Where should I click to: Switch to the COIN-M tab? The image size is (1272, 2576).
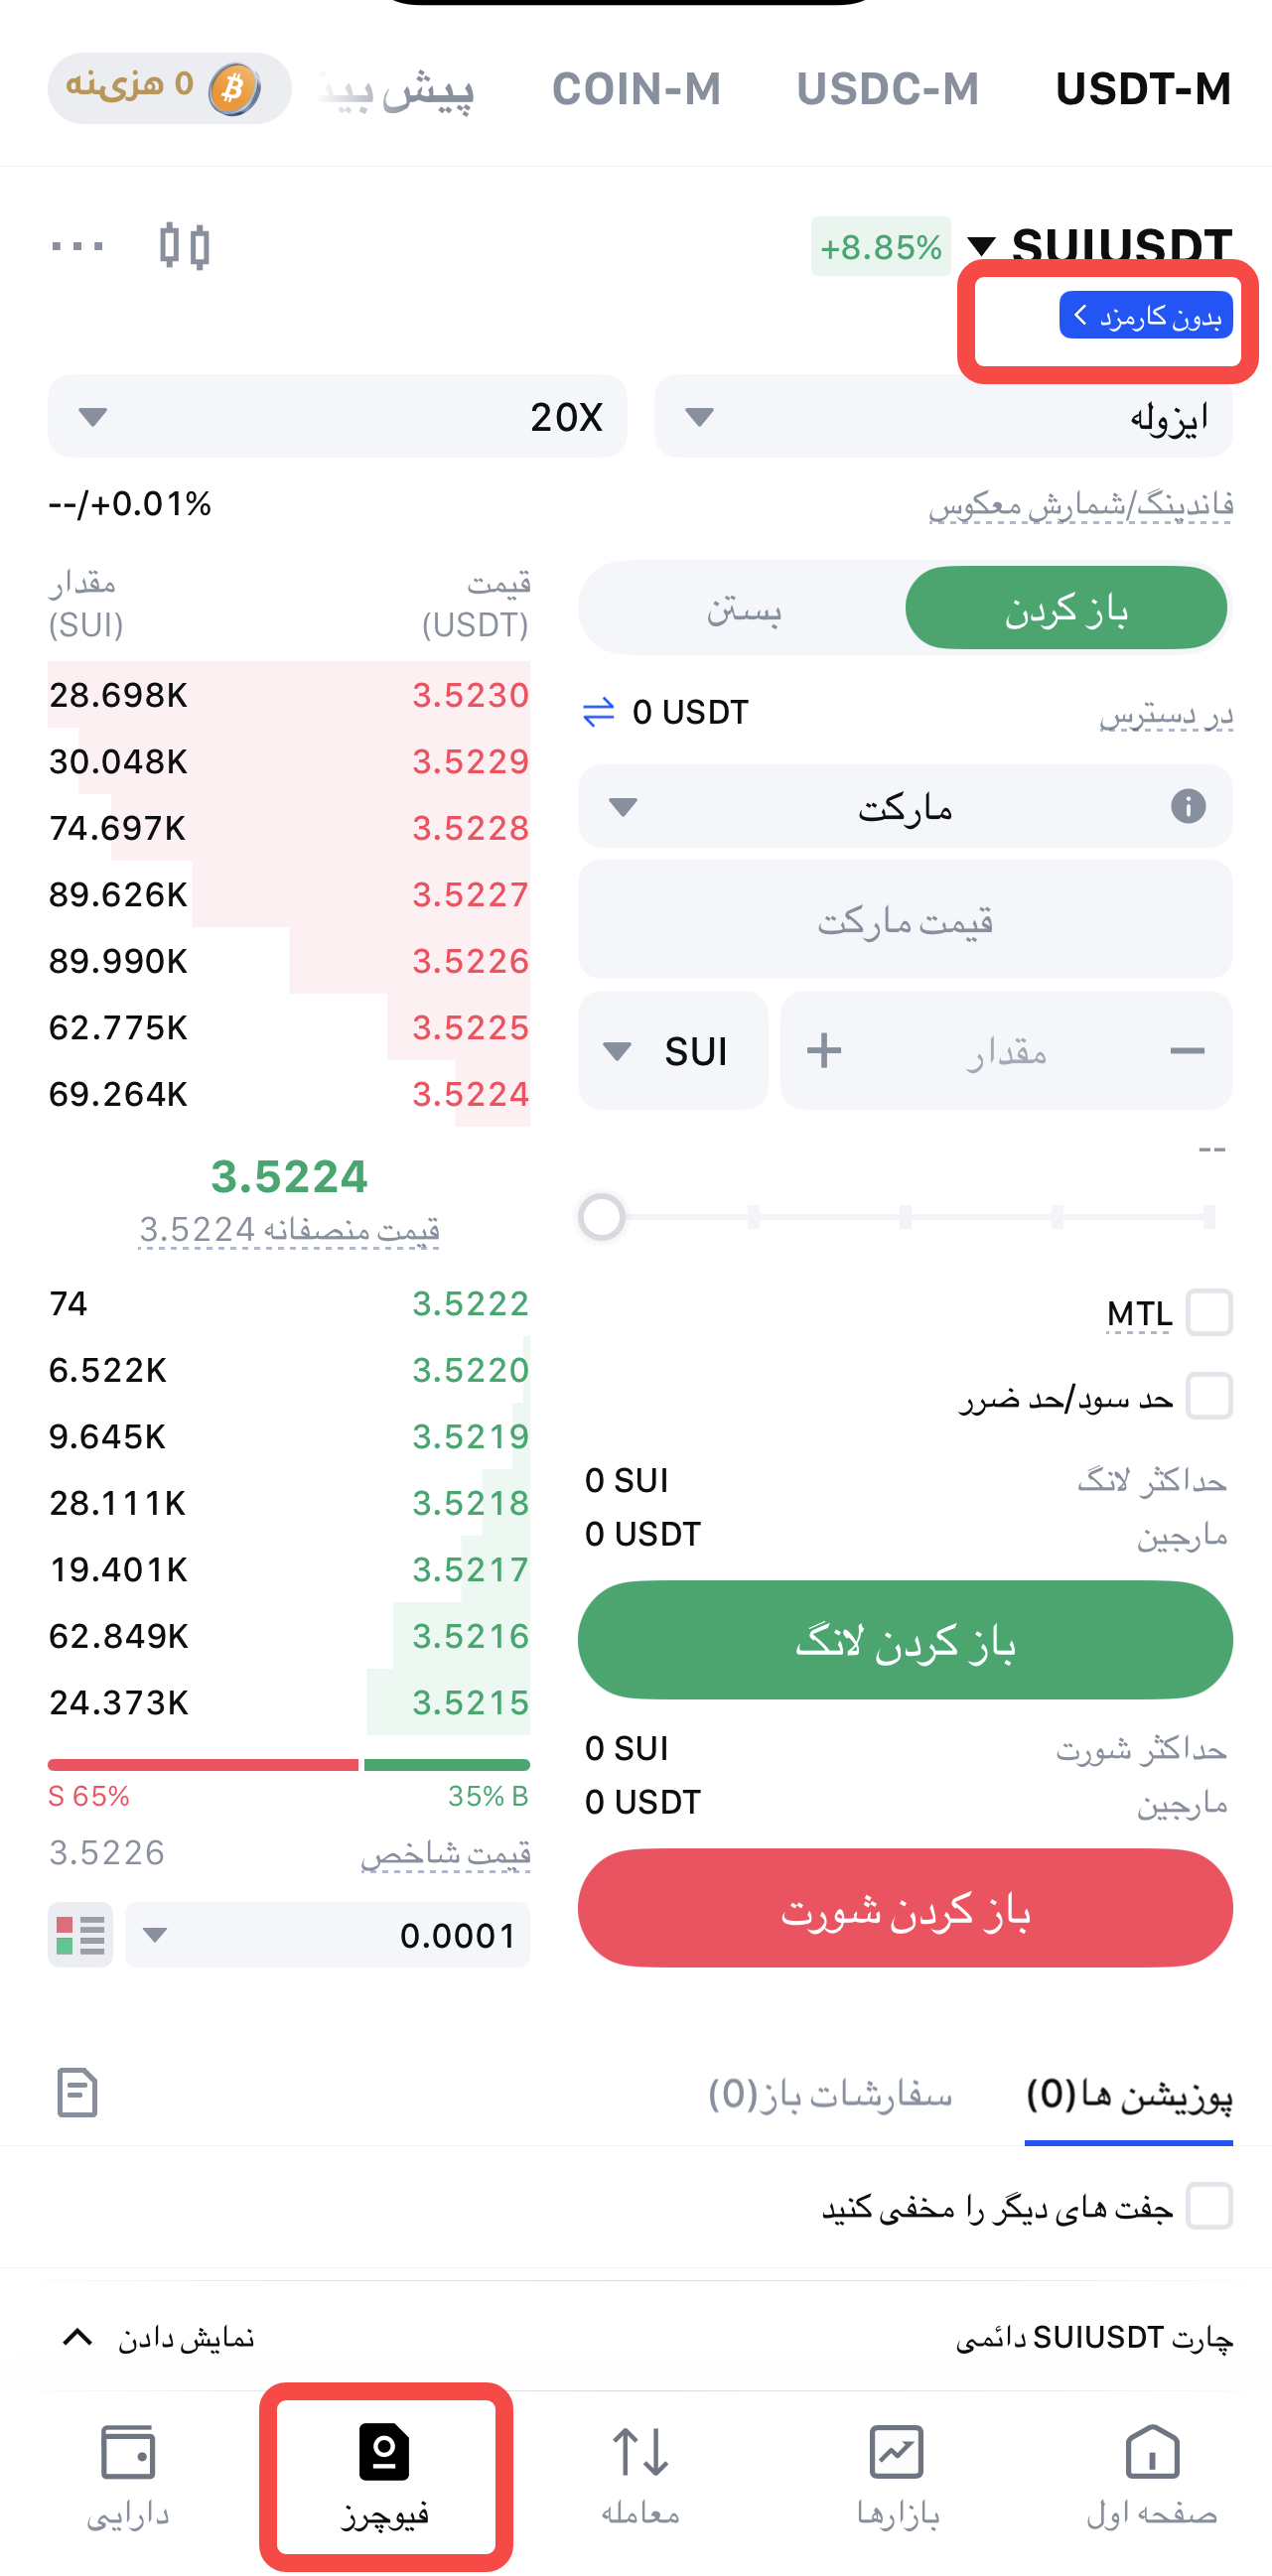(x=636, y=89)
